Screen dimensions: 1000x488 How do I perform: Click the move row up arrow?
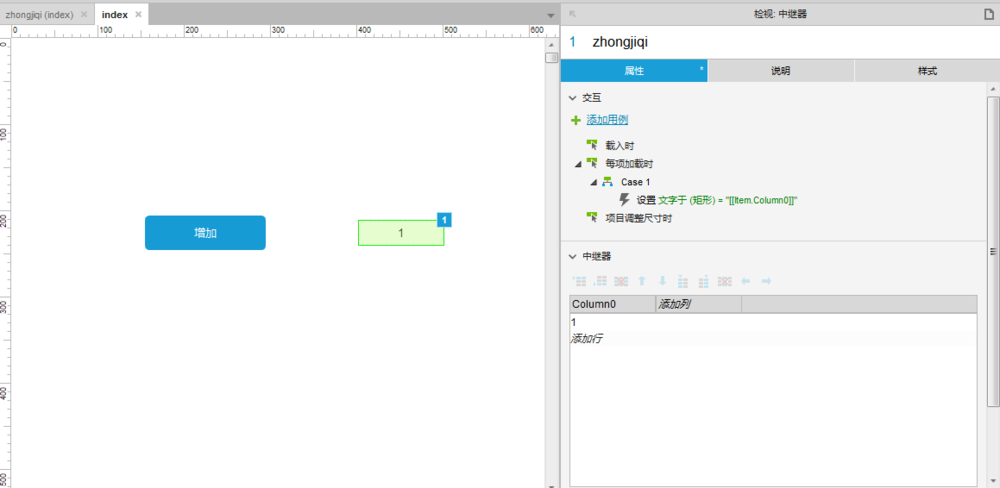click(x=642, y=281)
